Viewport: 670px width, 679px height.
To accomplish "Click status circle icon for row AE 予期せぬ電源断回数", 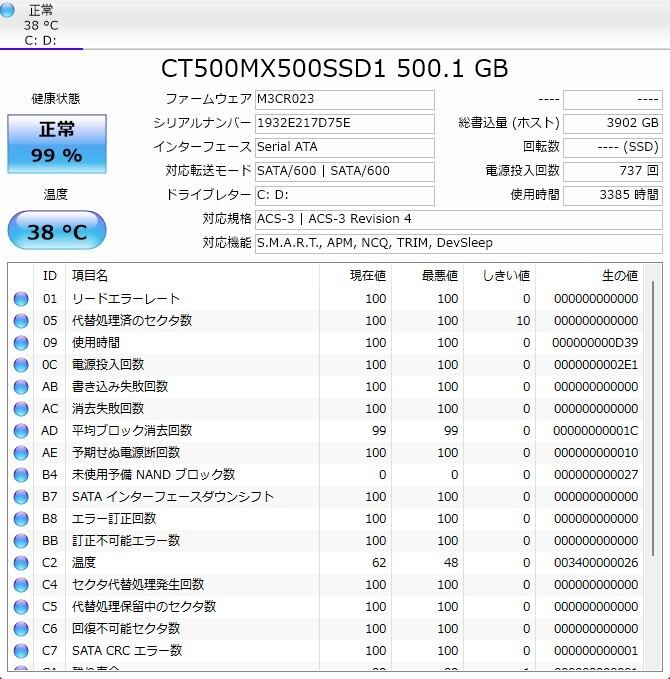I will pyautogui.click(x=21, y=453).
